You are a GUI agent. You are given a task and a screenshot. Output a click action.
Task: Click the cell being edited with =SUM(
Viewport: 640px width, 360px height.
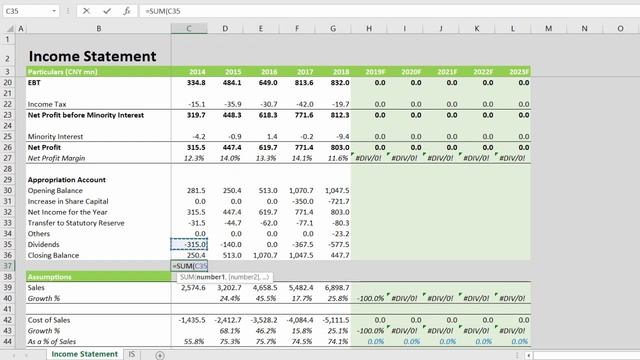[189, 266]
